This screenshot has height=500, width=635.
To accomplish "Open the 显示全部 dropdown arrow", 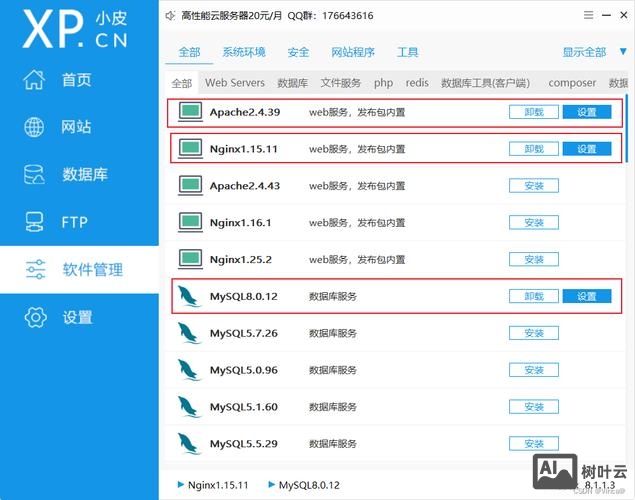I will (x=623, y=52).
